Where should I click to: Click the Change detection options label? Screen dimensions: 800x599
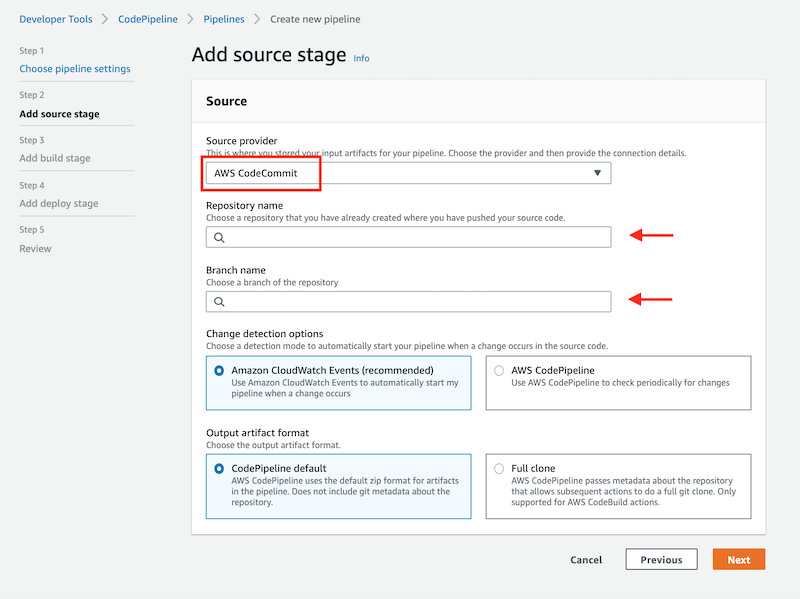pyautogui.click(x=264, y=334)
